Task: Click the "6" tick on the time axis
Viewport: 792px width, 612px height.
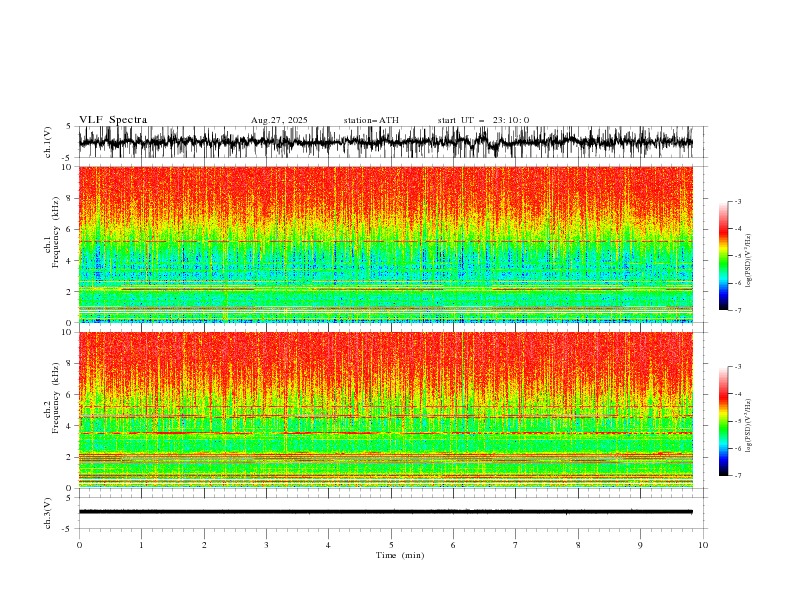Action: click(x=453, y=545)
